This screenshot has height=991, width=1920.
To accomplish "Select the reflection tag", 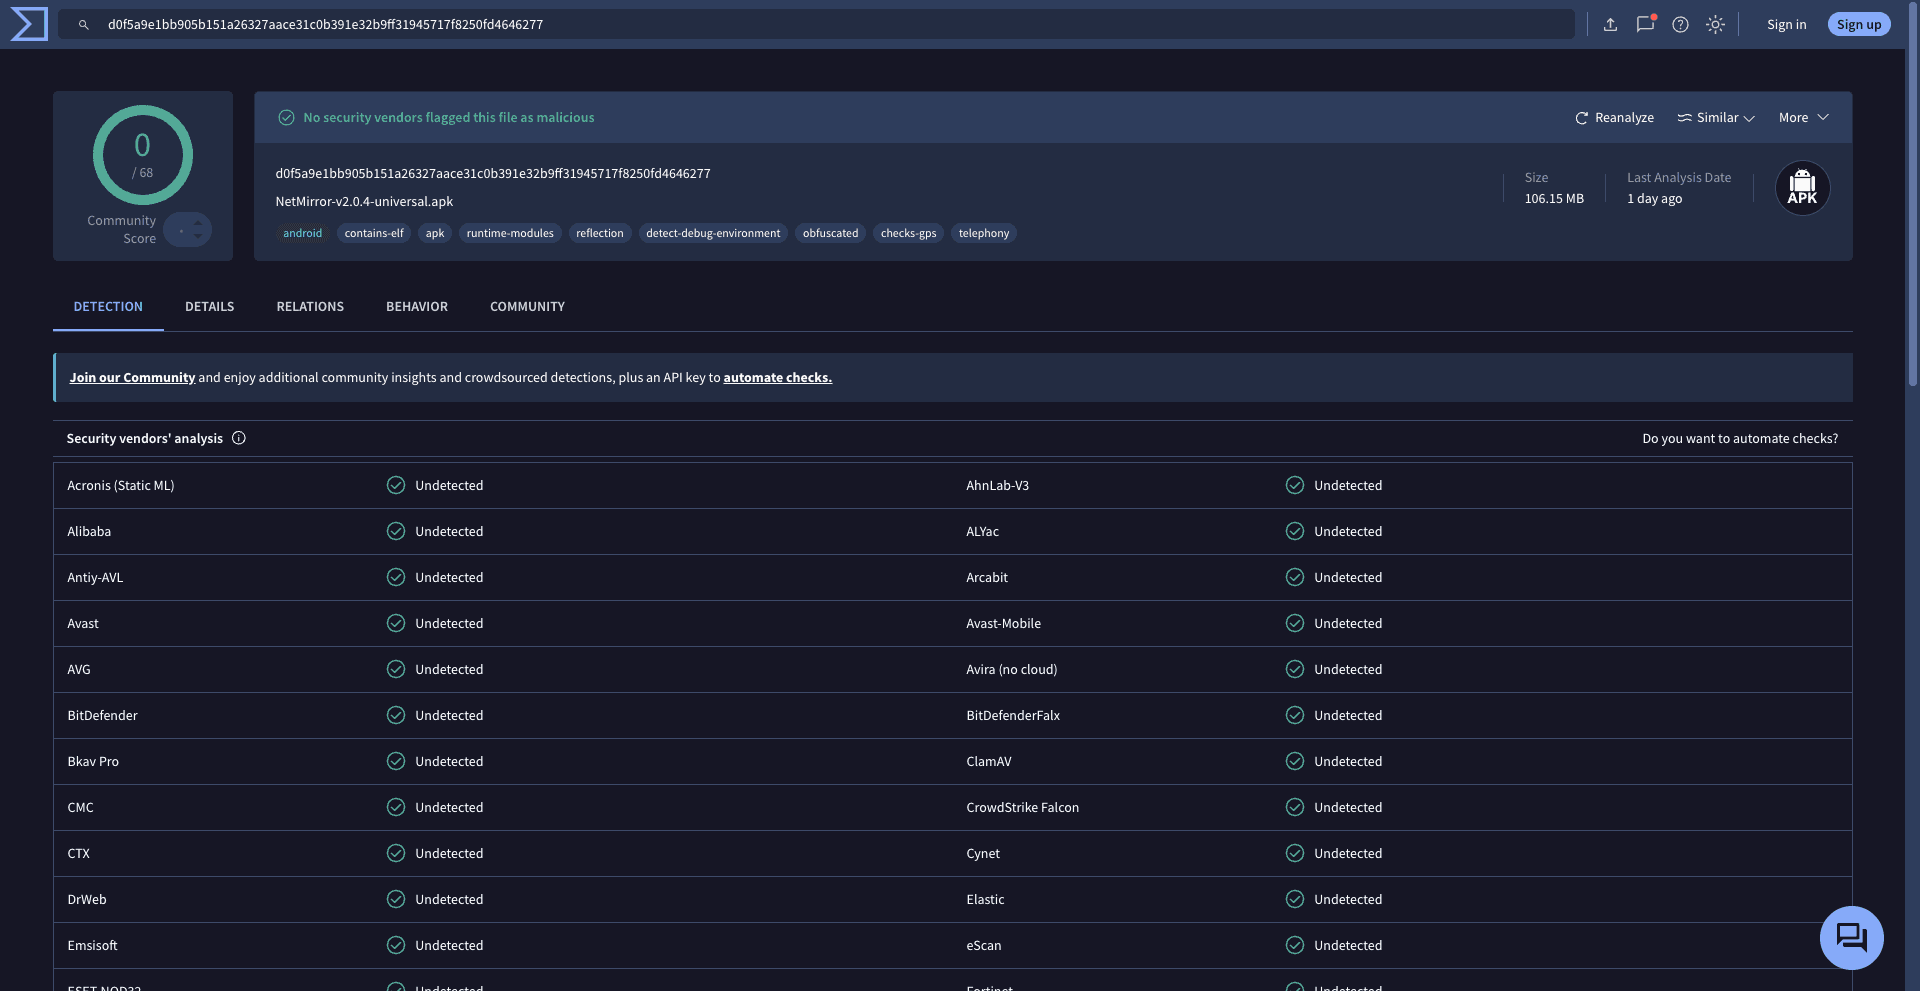I will 600,233.
